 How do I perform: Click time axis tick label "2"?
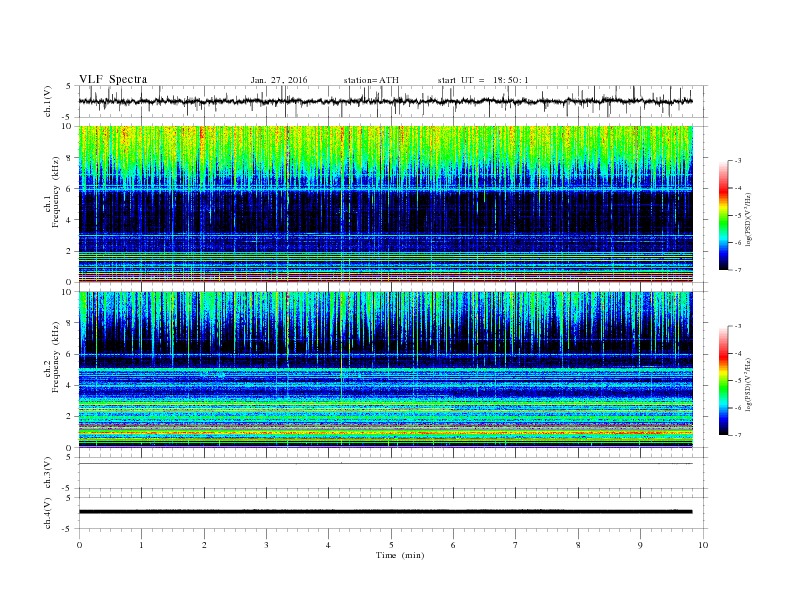pos(204,545)
